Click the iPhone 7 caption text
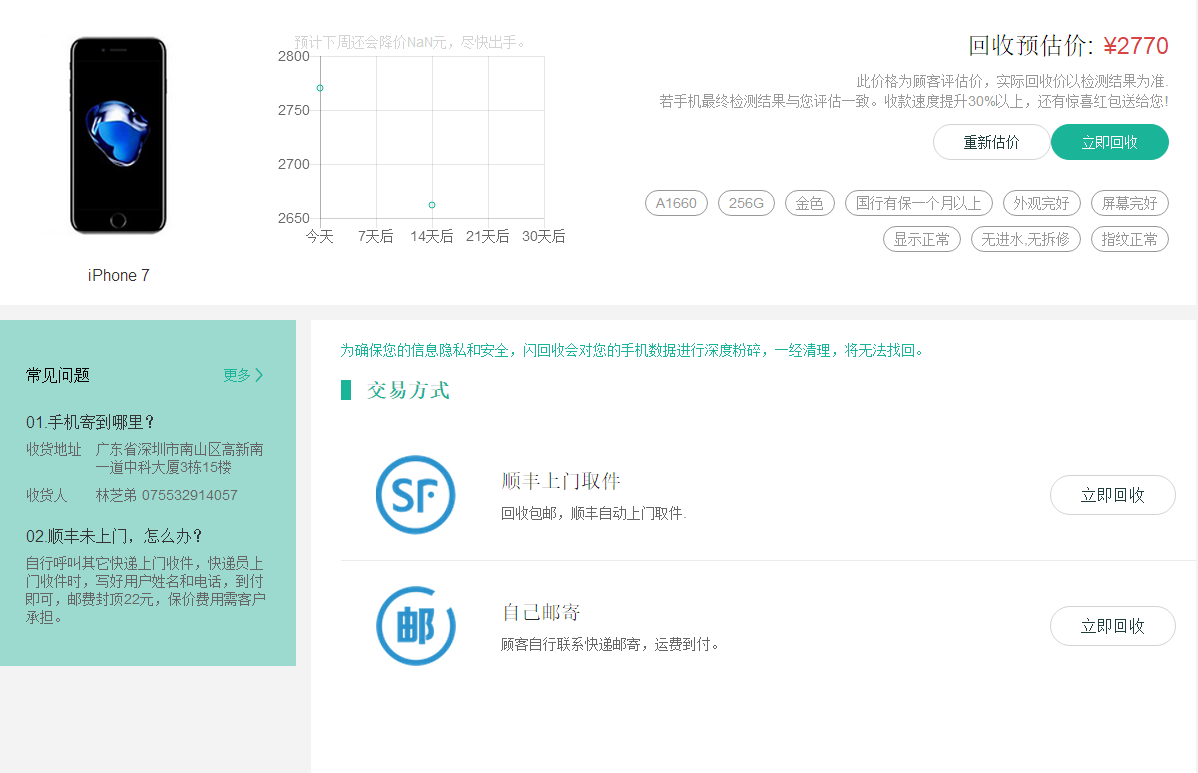Screen dimensions: 1198x773 [118, 276]
